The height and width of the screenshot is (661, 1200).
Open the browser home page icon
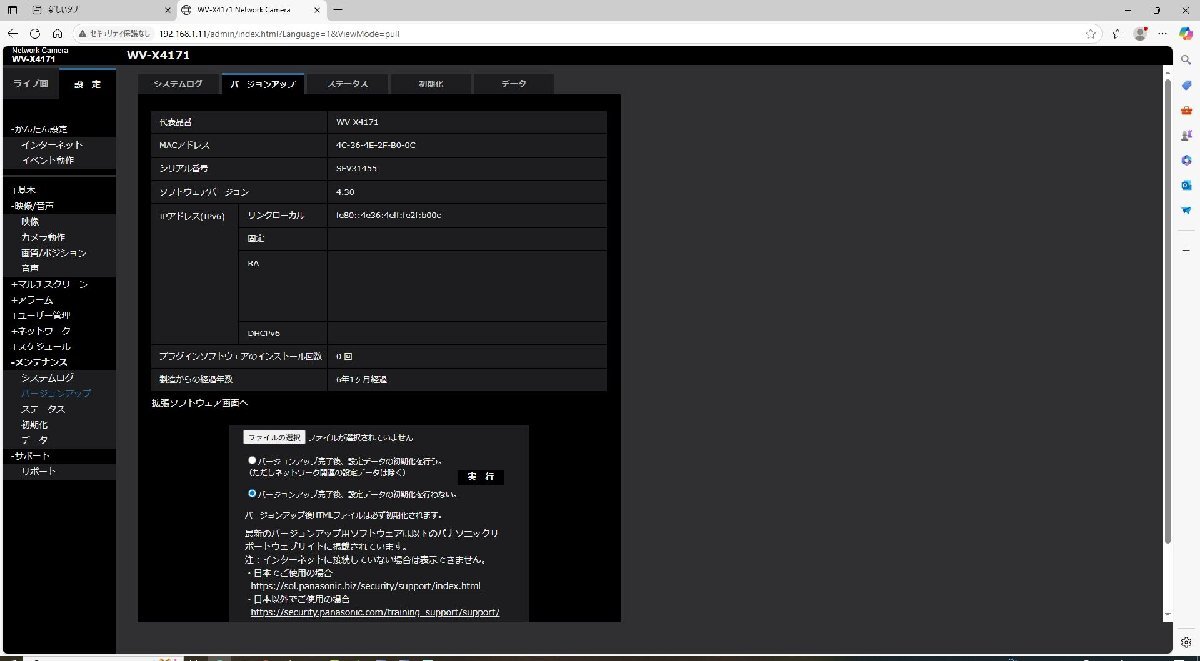point(58,32)
